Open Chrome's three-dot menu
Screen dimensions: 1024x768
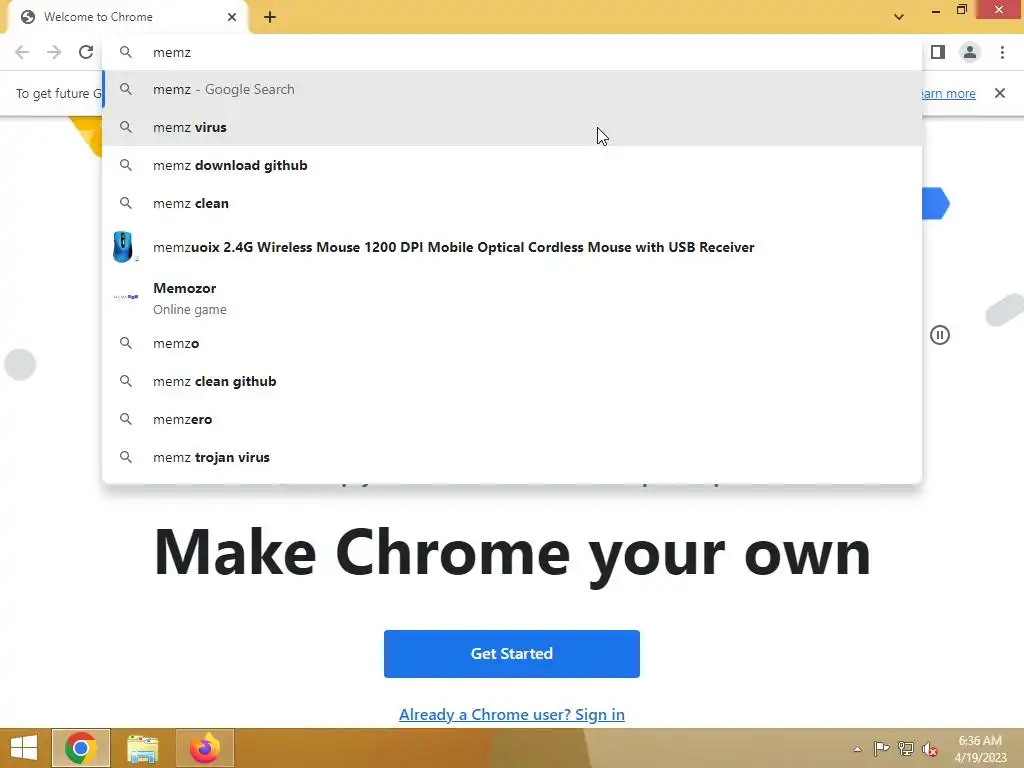[x=1002, y=52]
